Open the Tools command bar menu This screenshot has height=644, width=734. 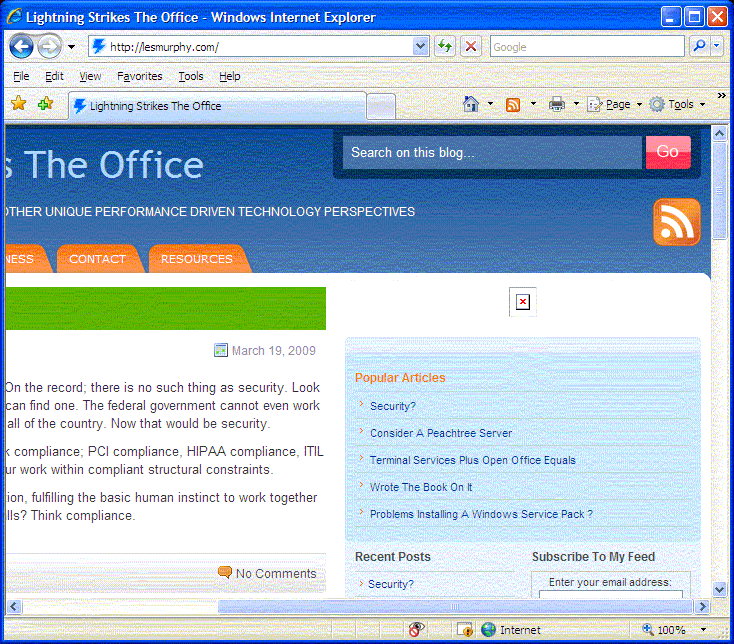tap(677, 104)
